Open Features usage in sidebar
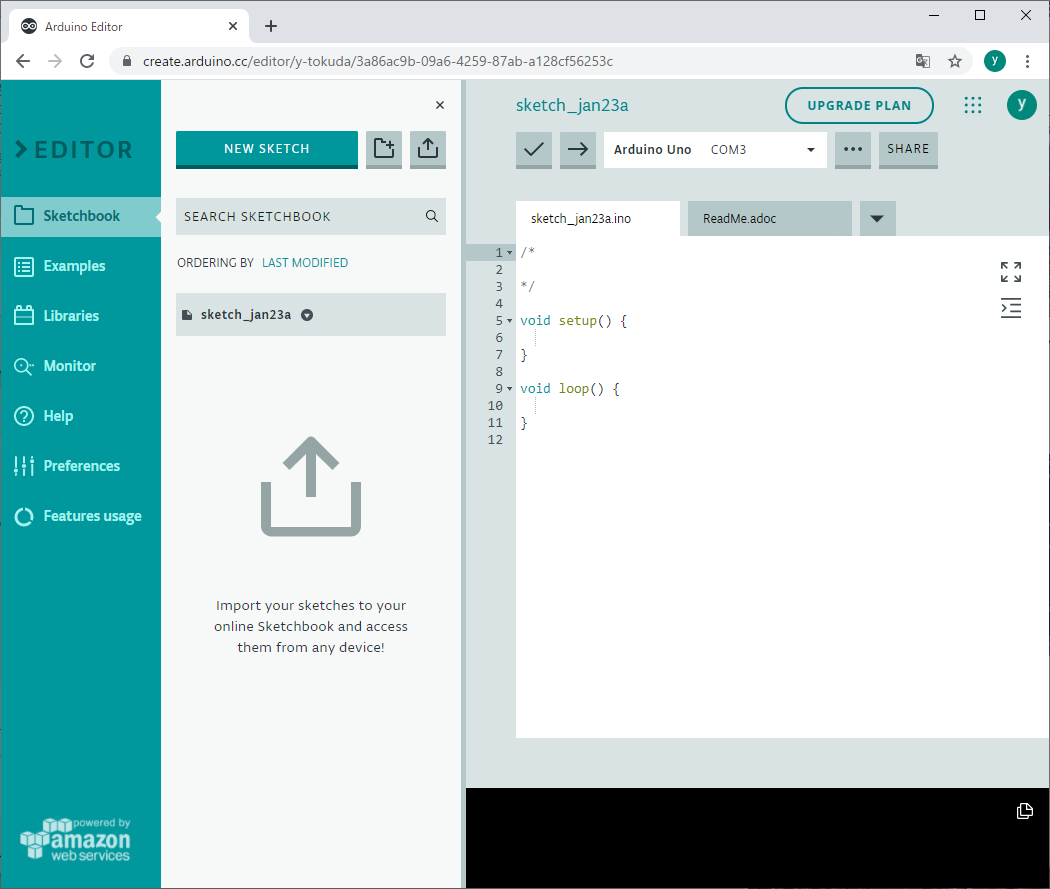 80,516
